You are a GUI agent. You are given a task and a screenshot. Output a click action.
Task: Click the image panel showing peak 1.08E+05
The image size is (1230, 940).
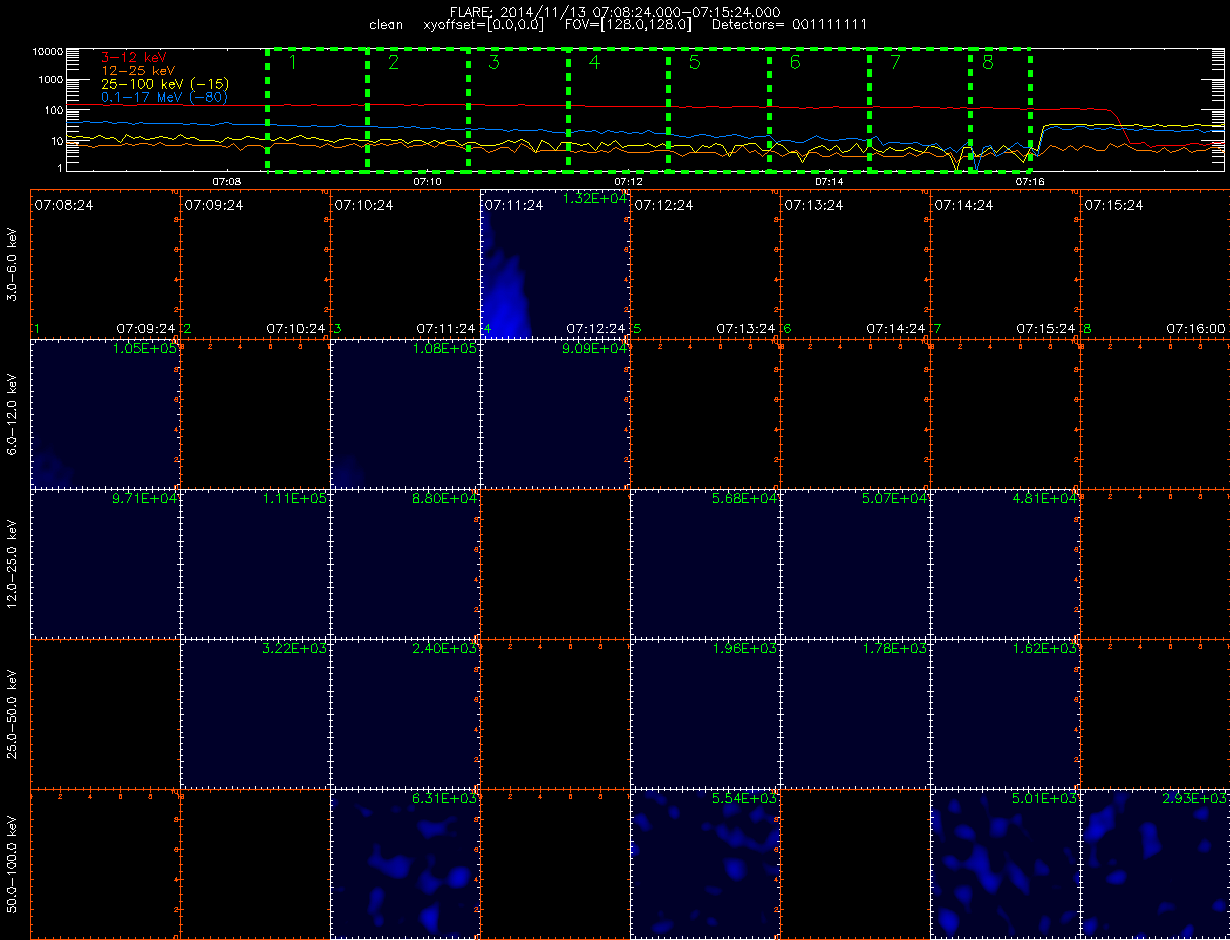(x=405, y=414)
